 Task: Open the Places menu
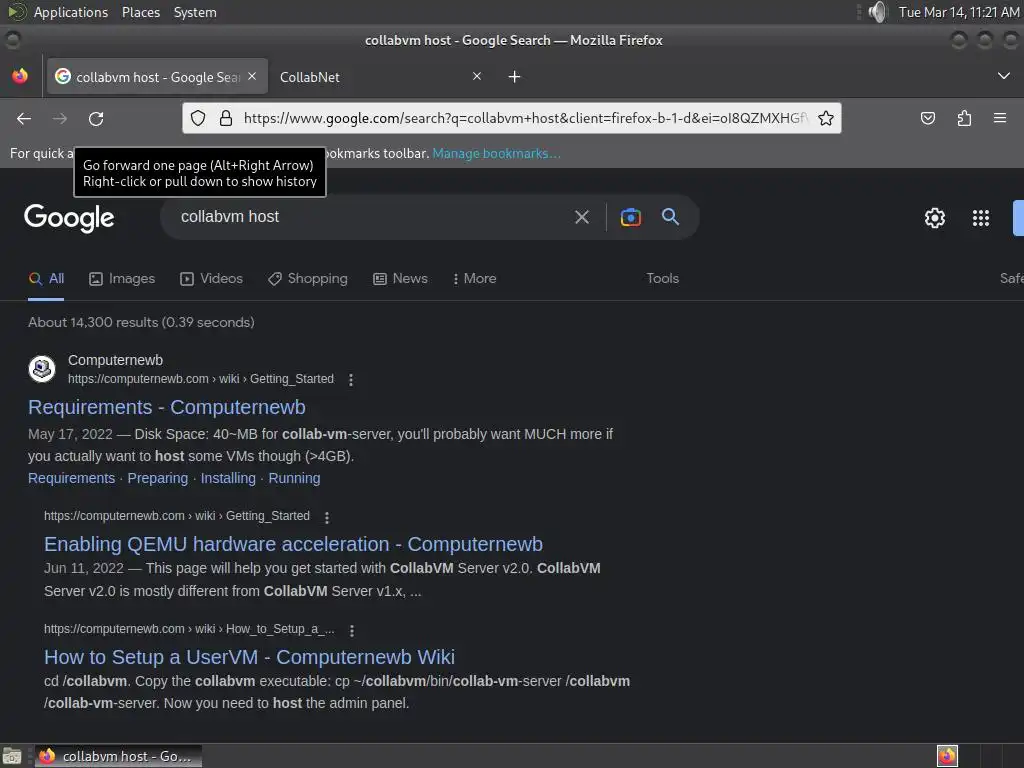pos(141,12)
